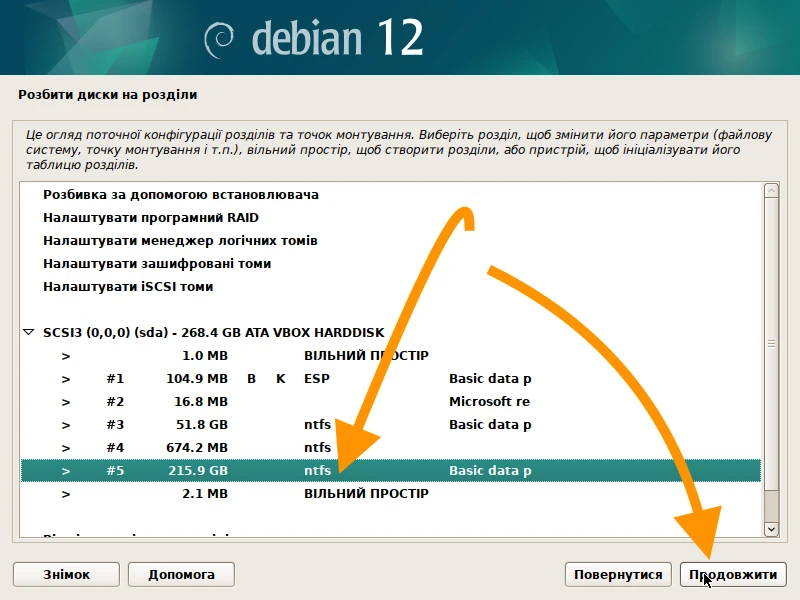
Task: Click the partition list scrollbar thumb
Action: coord(771,344)
